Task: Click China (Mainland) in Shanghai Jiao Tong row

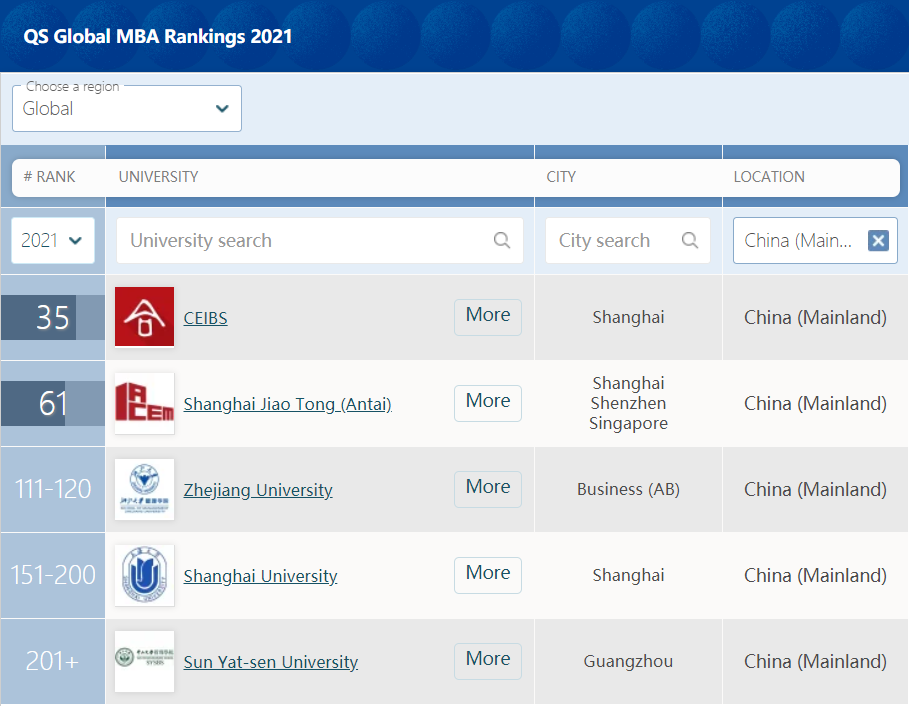Action: coord(815,403)
